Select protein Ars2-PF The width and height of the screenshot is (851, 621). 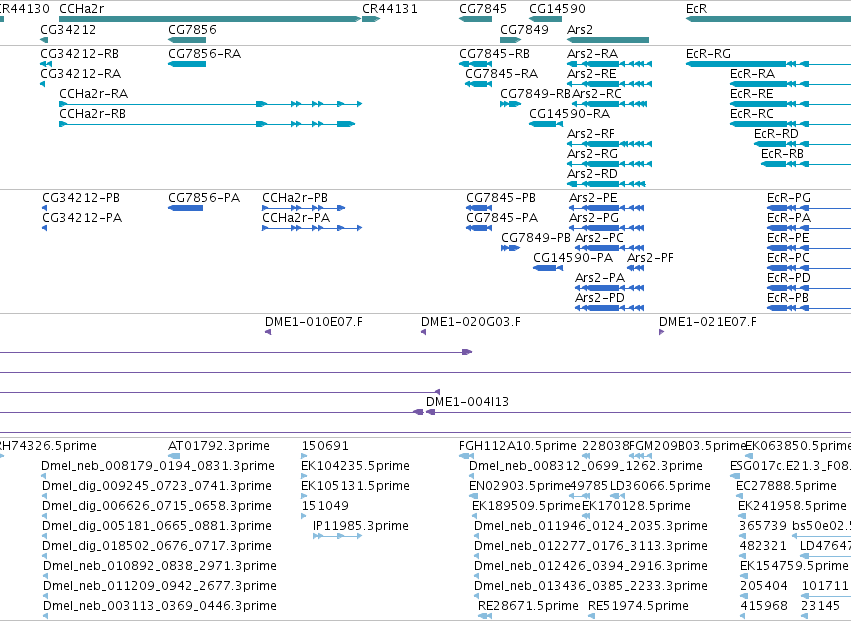pyautogui.click(x=636, y=268)
